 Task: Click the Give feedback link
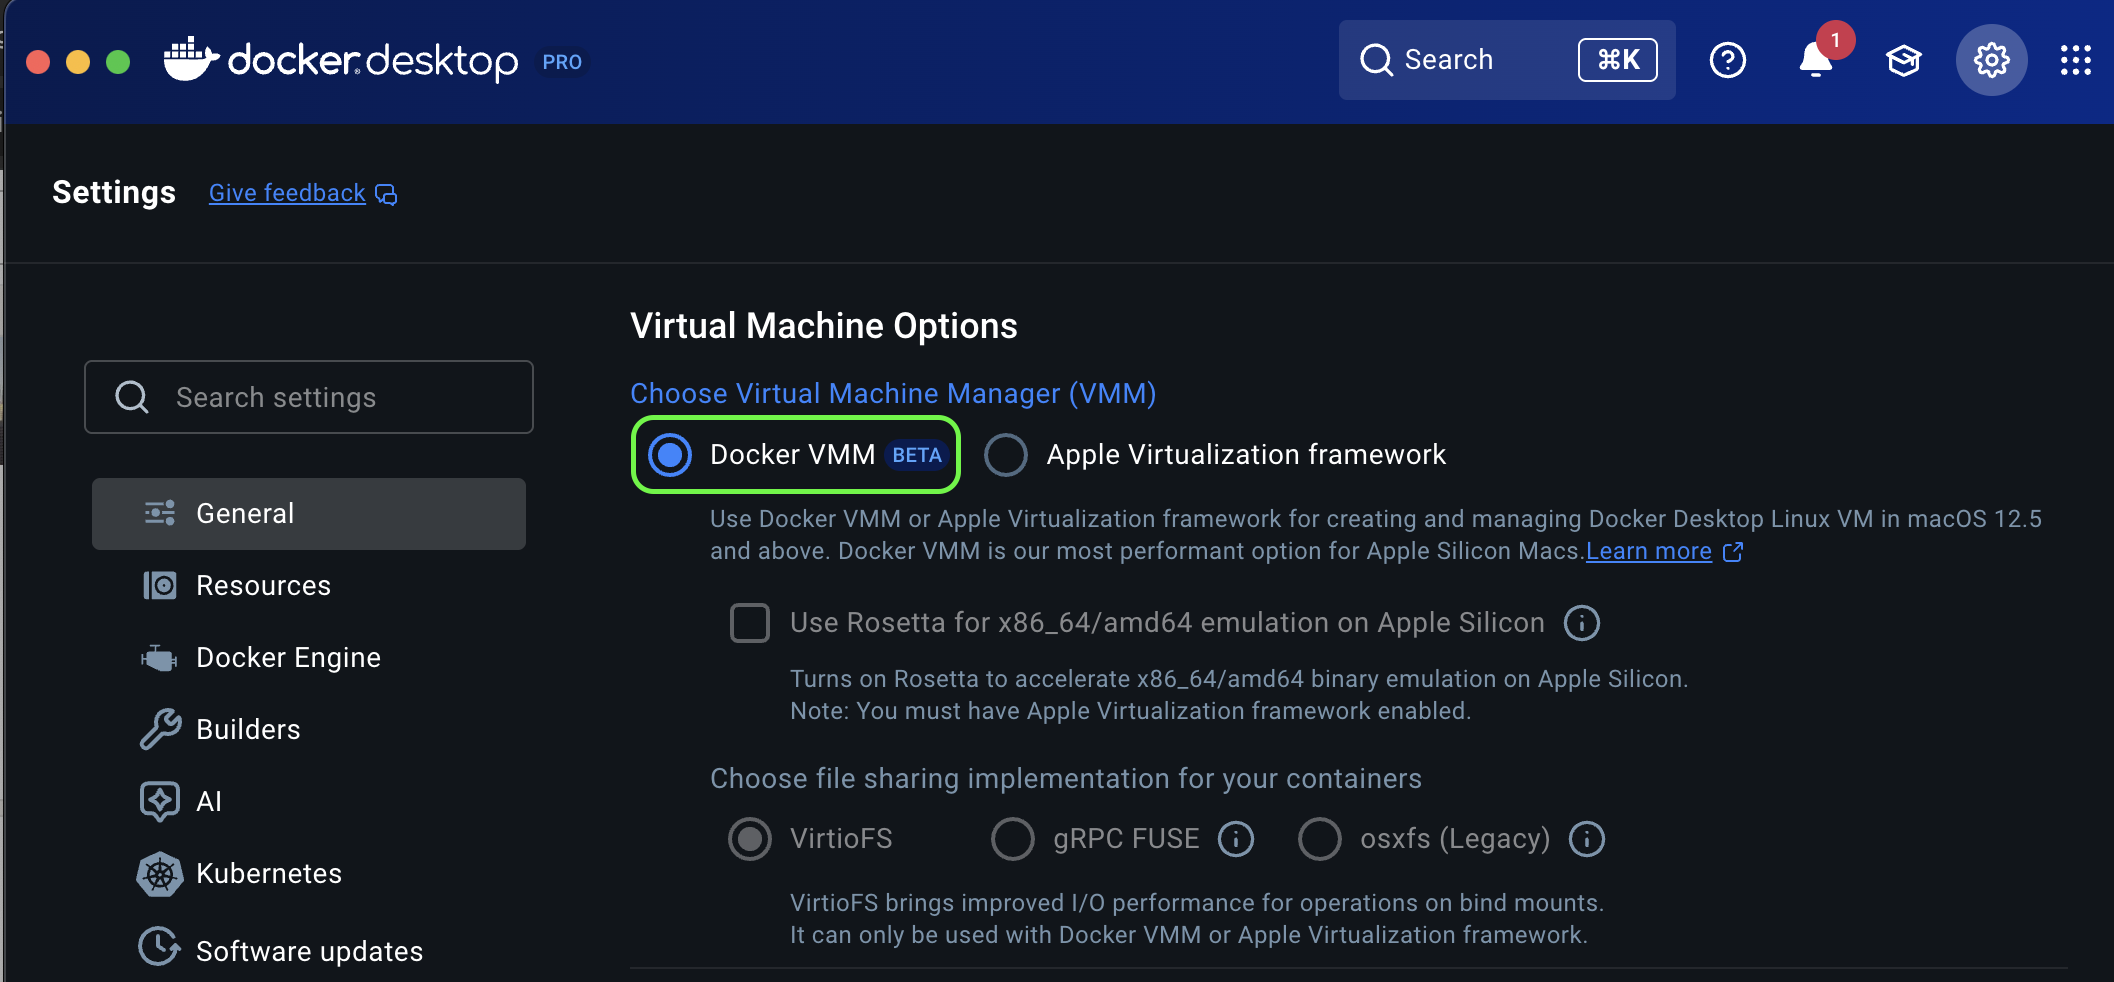pos(287,193)
